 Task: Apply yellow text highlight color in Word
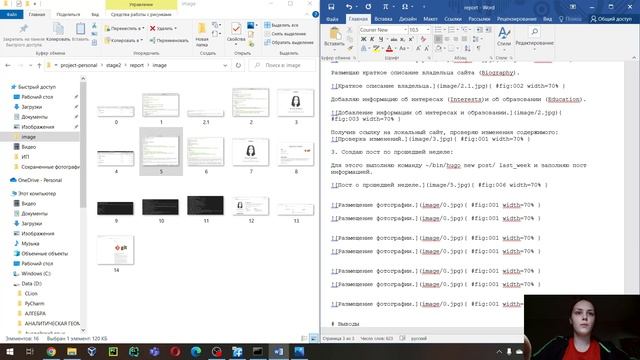coord(376,48)
